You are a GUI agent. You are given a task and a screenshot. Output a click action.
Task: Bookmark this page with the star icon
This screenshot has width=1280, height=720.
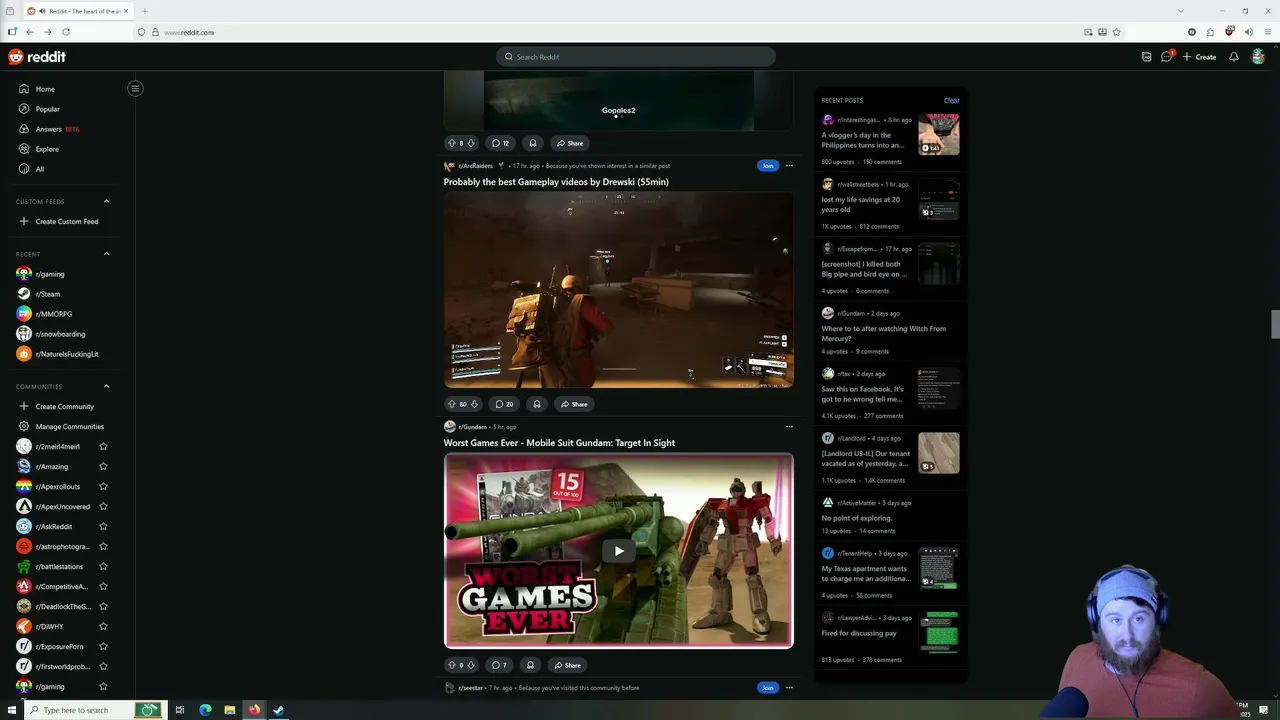(1116, 32)
